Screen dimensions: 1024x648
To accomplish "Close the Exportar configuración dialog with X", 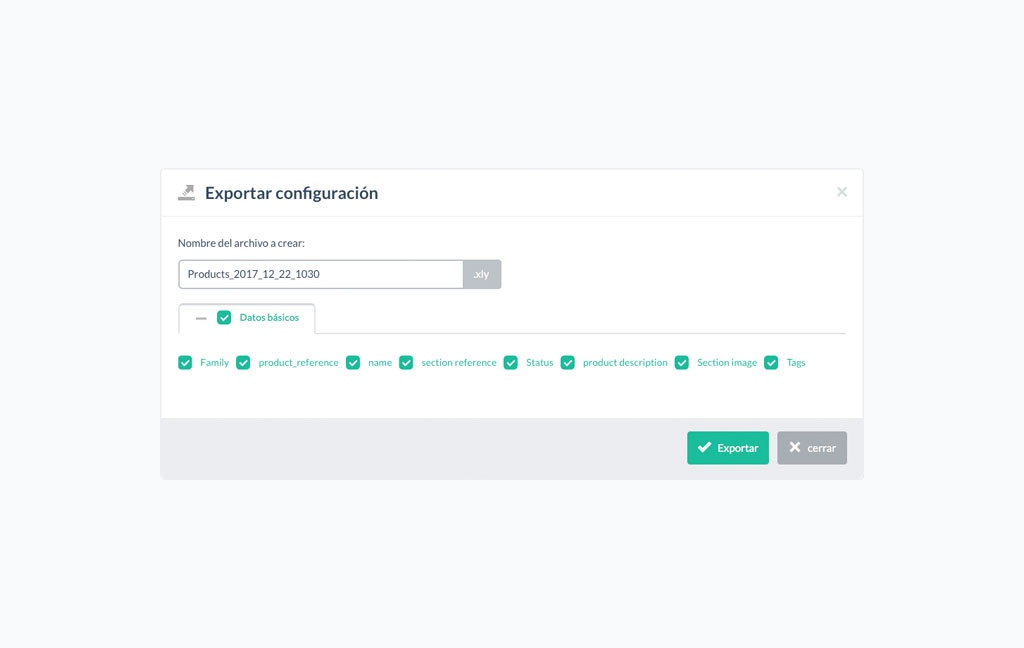I will (842, 191).
